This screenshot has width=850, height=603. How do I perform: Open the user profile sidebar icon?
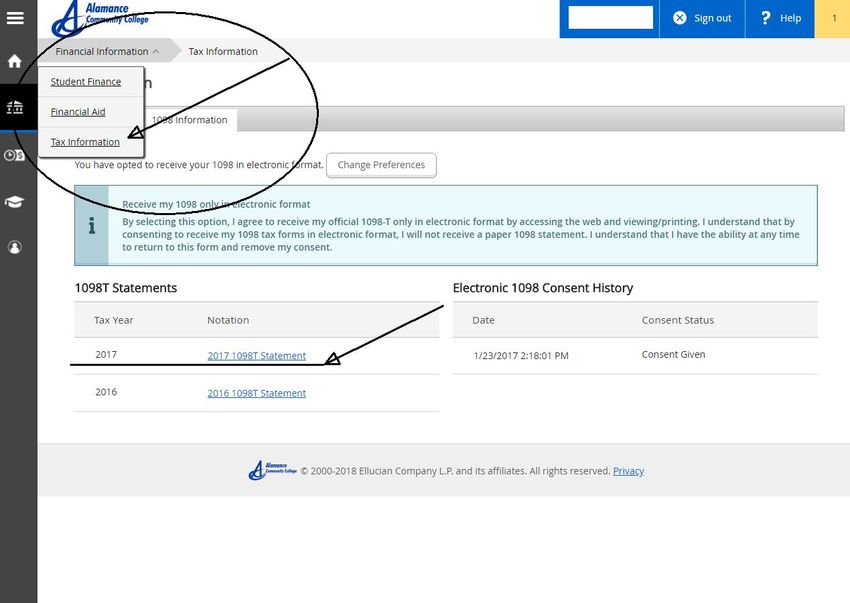15,247
